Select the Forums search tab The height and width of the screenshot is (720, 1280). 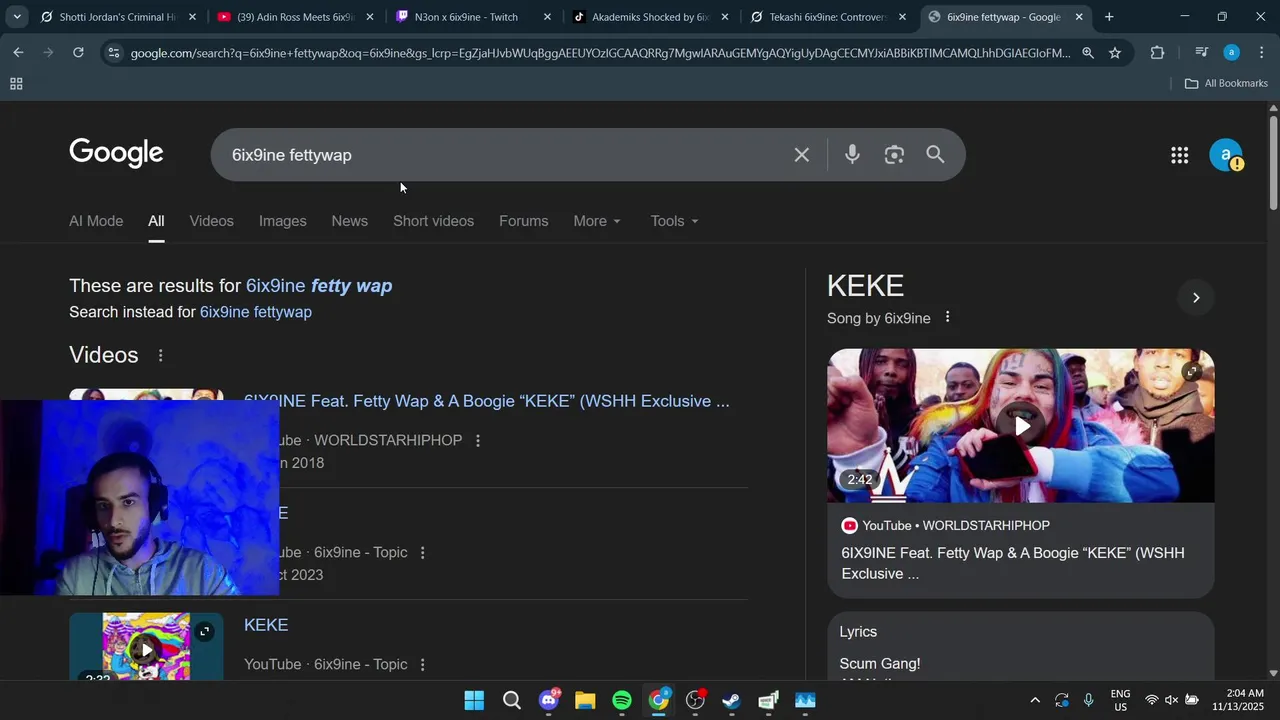click(x=524, y=221)
